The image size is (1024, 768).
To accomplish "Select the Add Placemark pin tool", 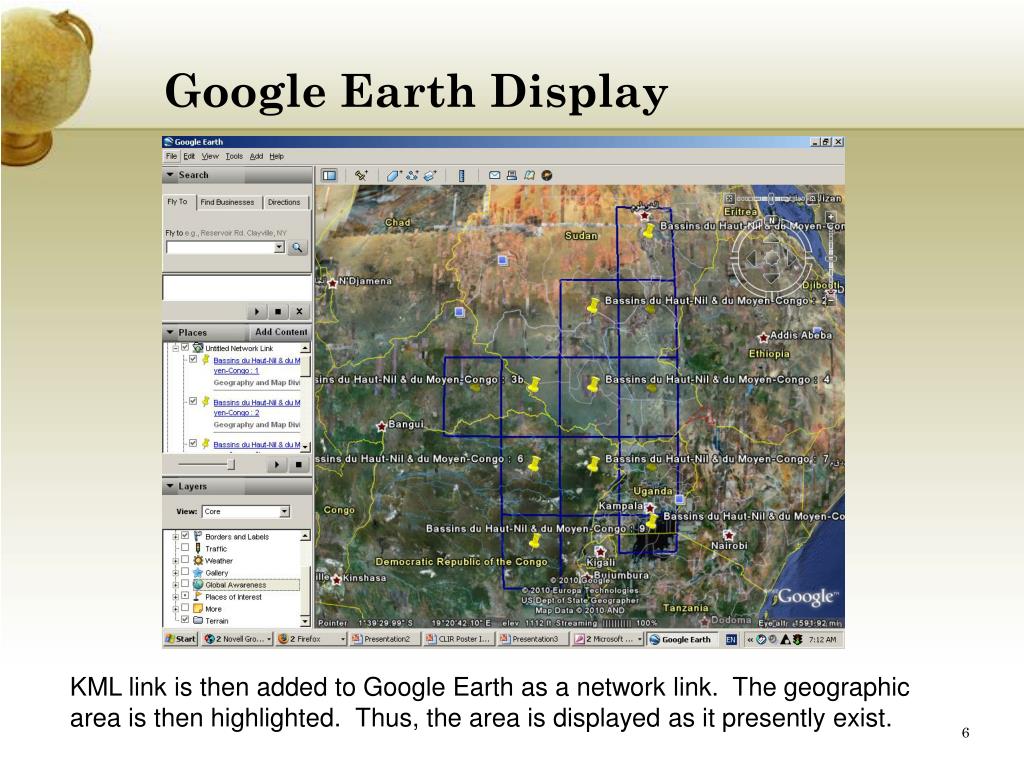I will coord(361,175).
